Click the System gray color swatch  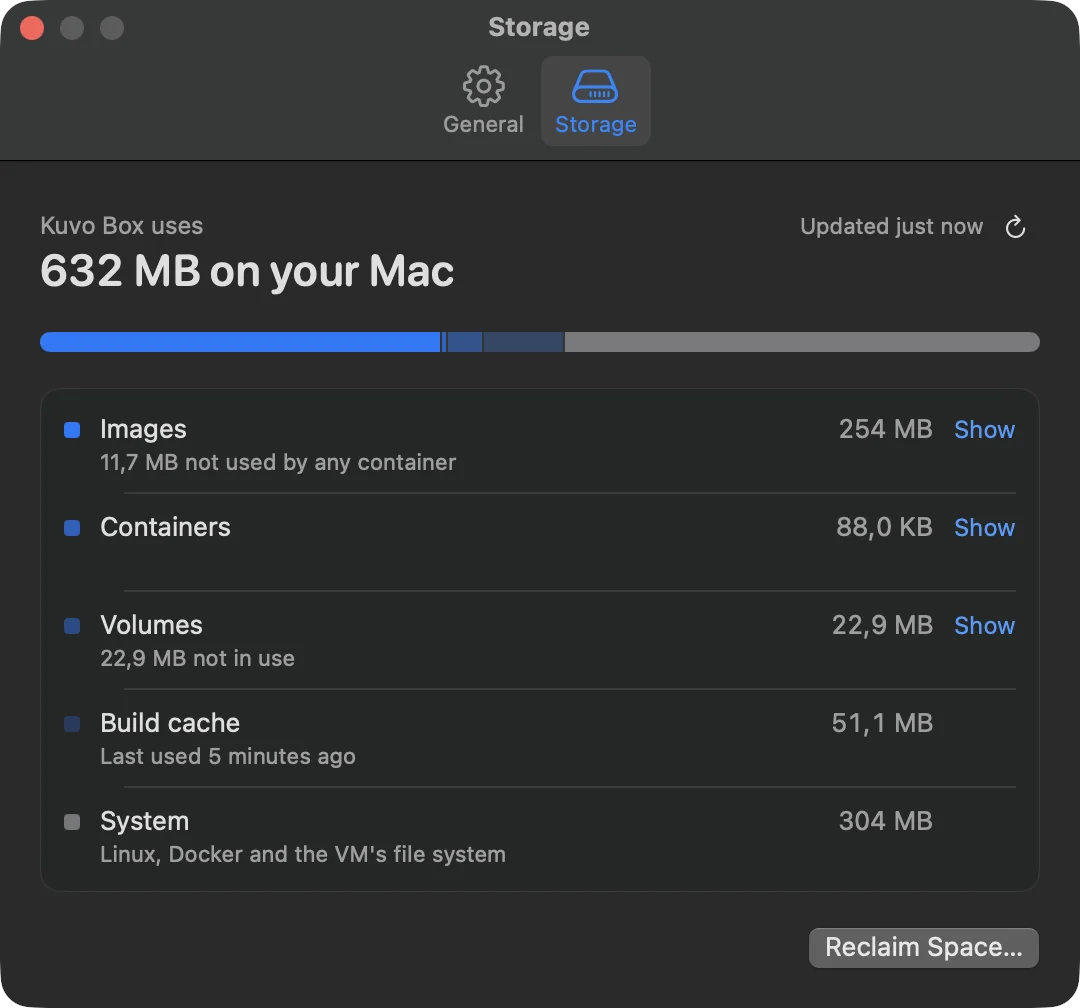point(72,821)
